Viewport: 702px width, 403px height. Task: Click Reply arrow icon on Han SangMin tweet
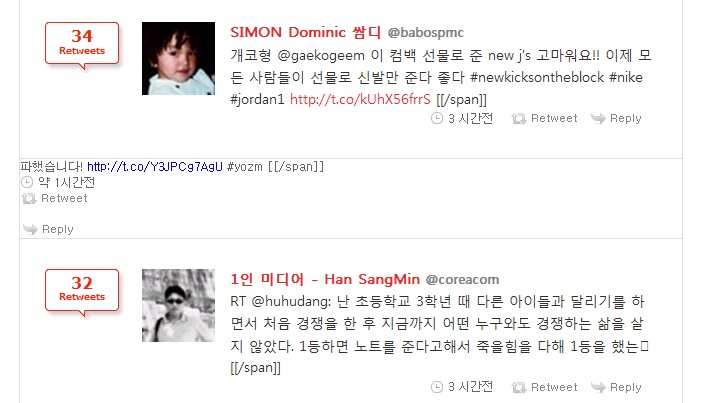point(598,387)
